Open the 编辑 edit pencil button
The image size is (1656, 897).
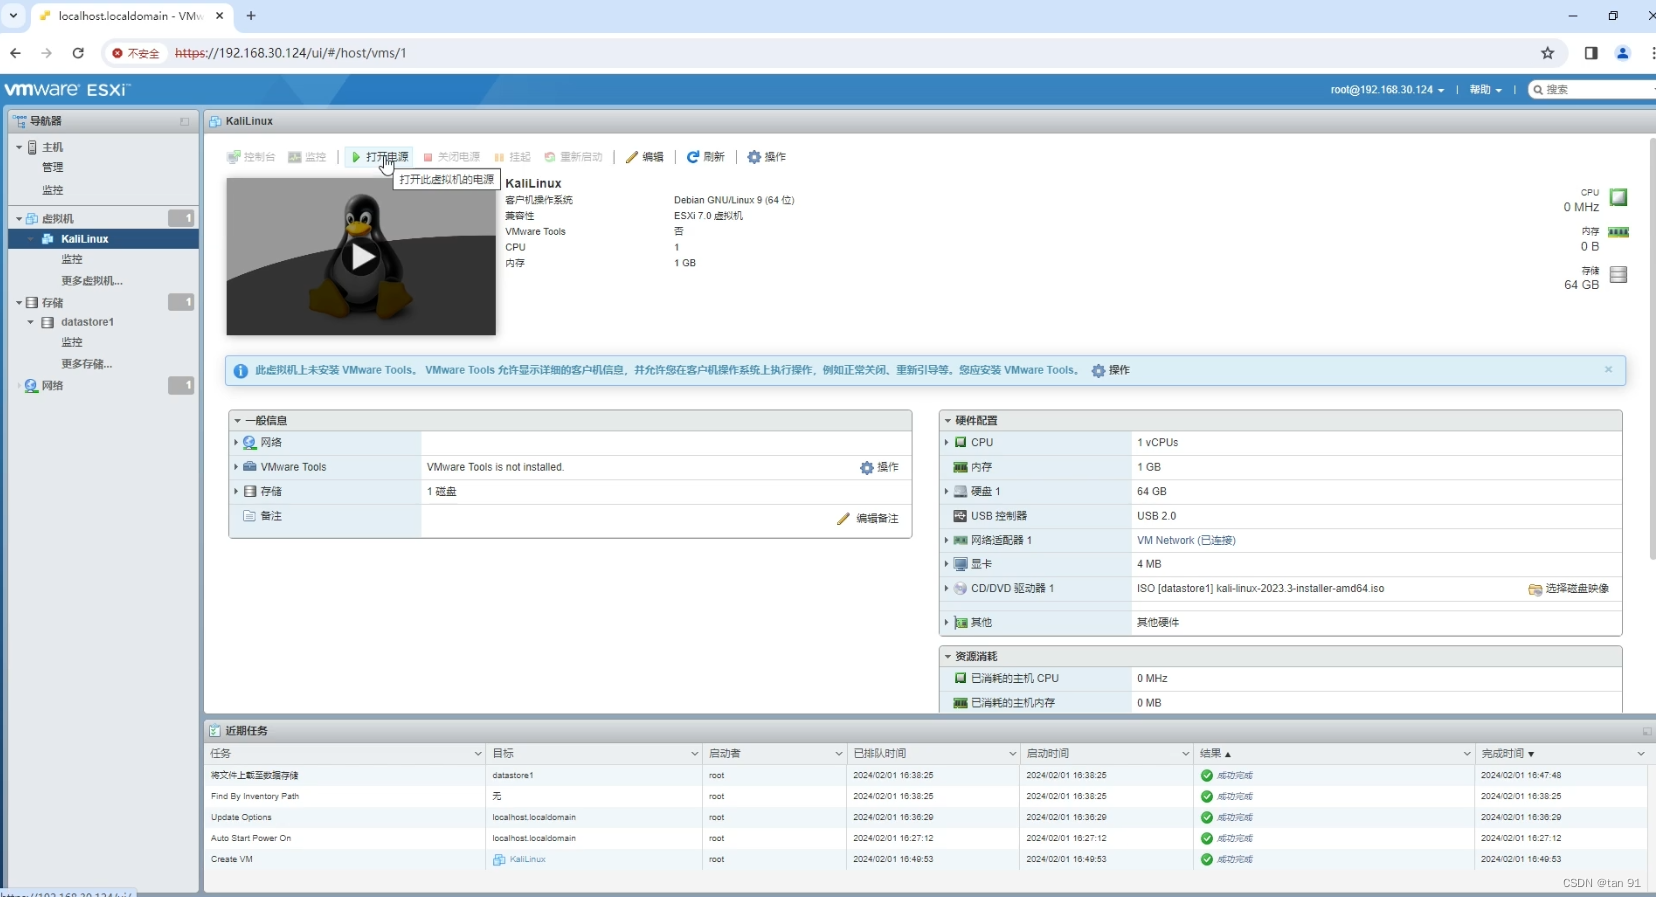tap(645, 157)
